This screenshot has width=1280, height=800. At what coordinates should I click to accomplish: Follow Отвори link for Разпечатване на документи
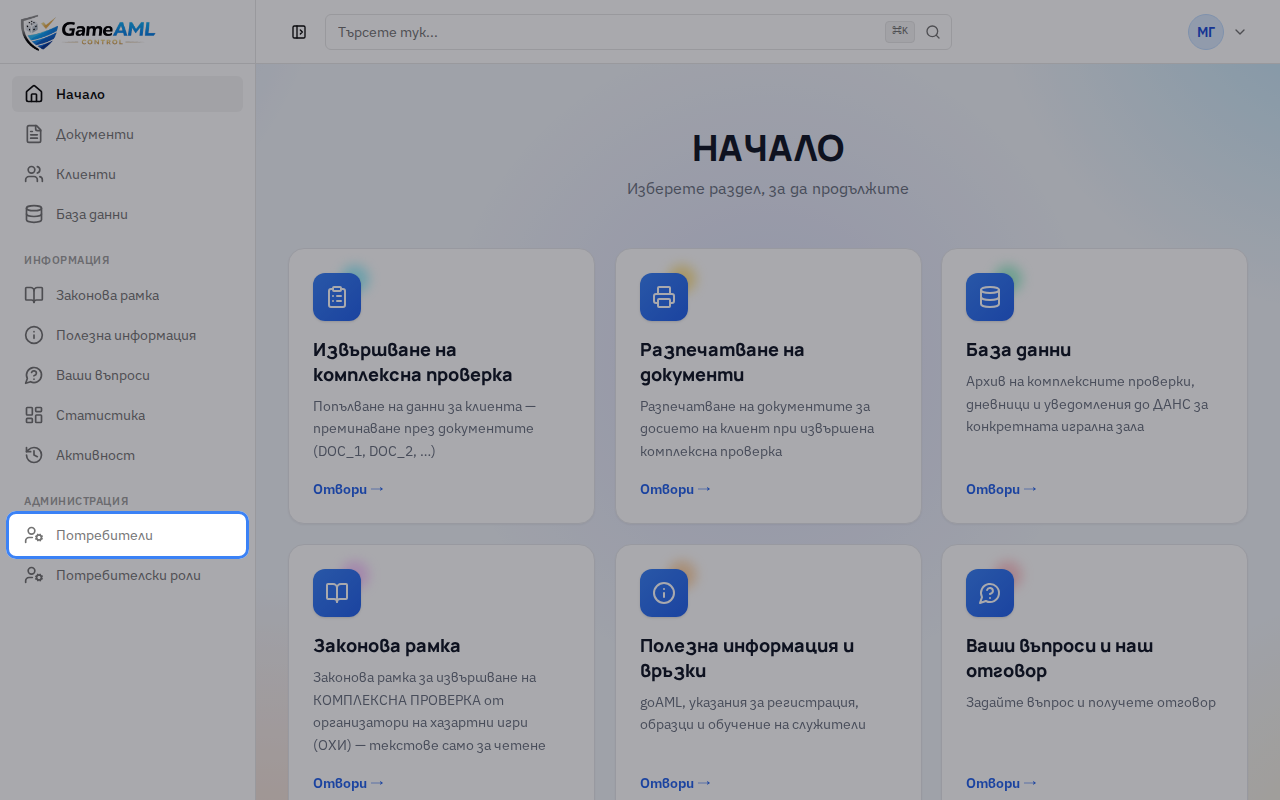coord(675,489)
